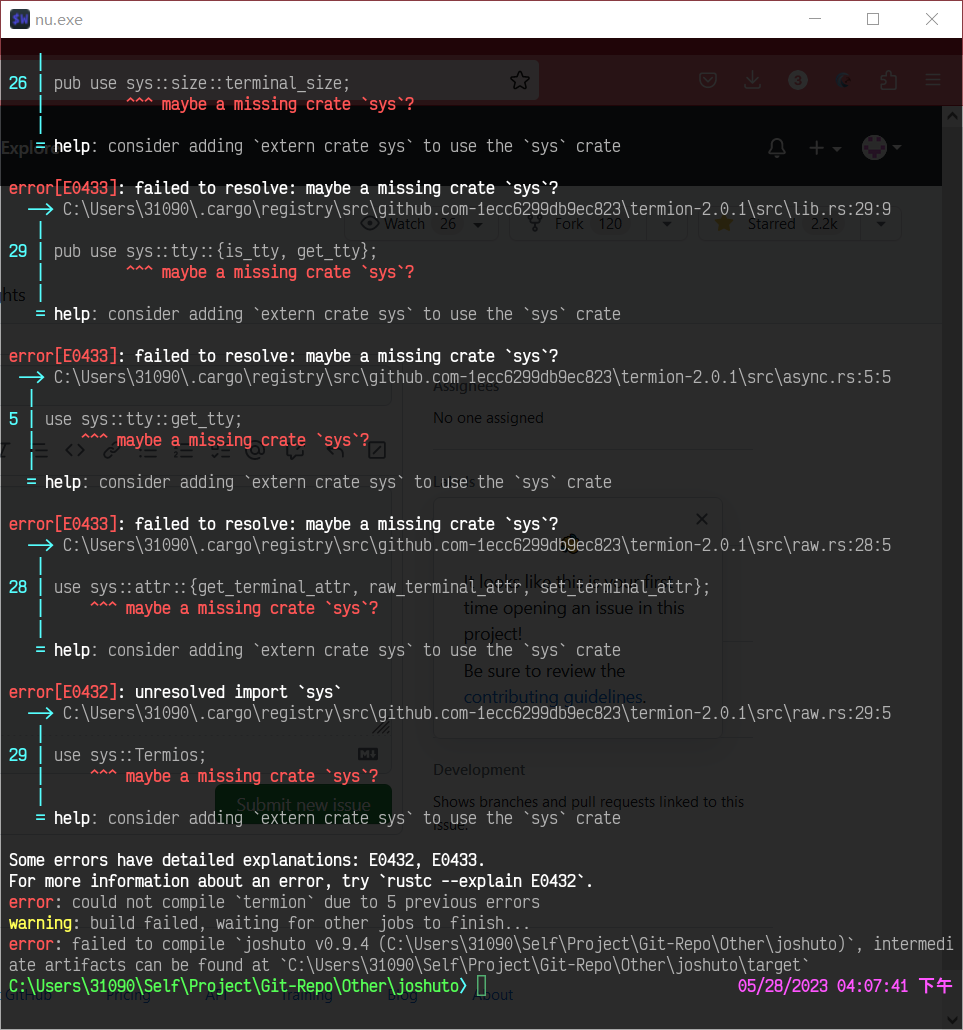Image resolution: width=963 pixels, height=1030 pixels.
Task: Open browser downloads with the download arrow icon
Action: [x=752, y=79]
